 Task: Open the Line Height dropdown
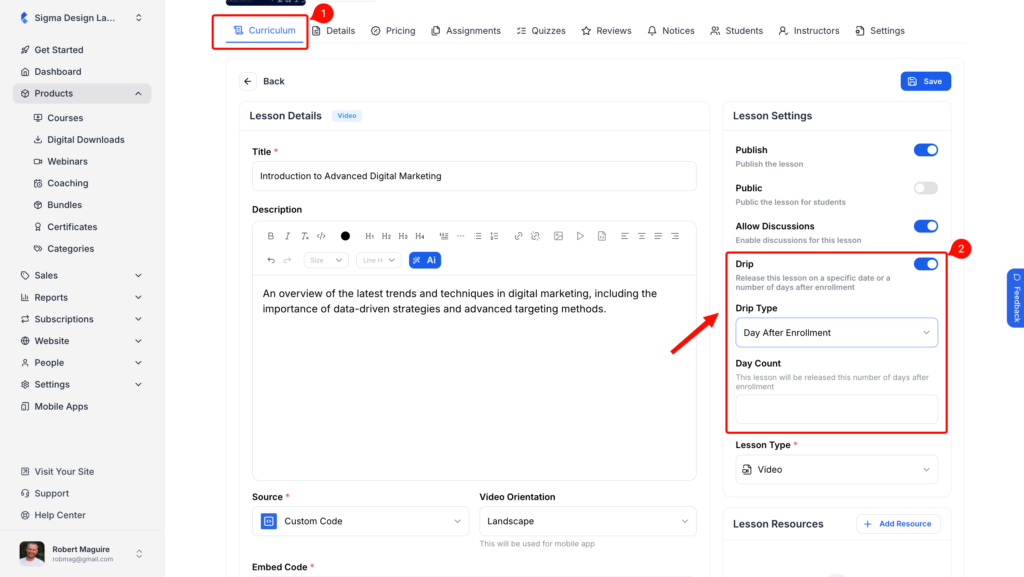379,260
